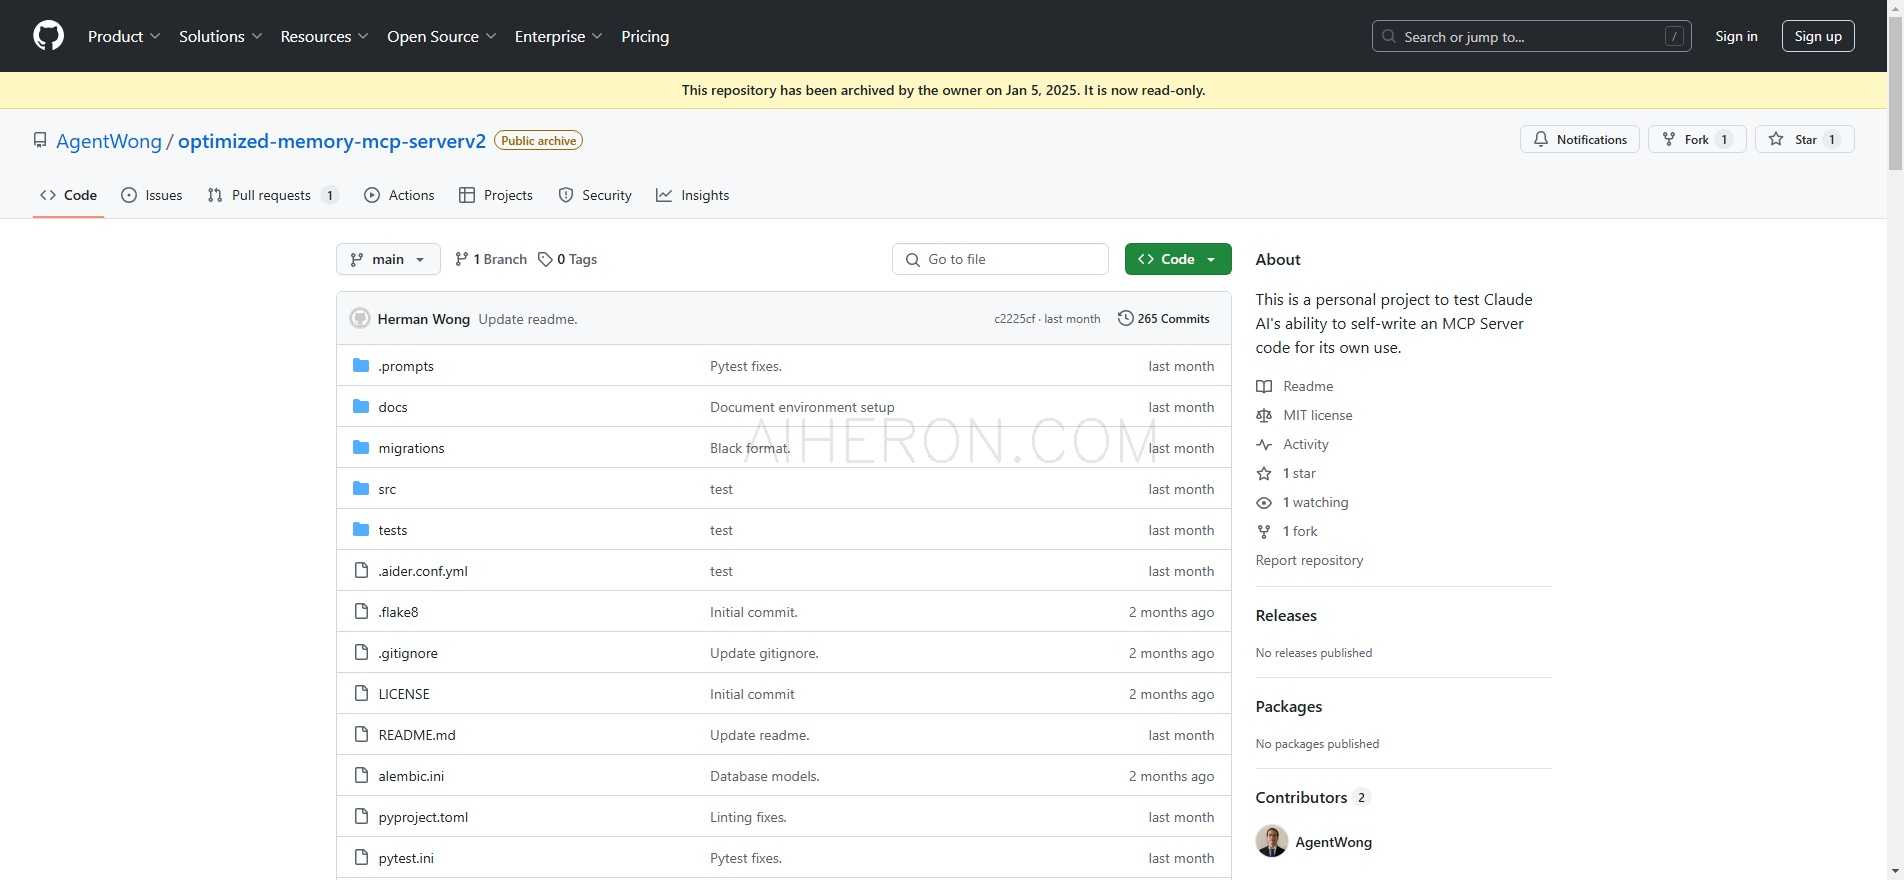Open the Pricing page
1904x880 pixels.
click(x=645, y=36)
